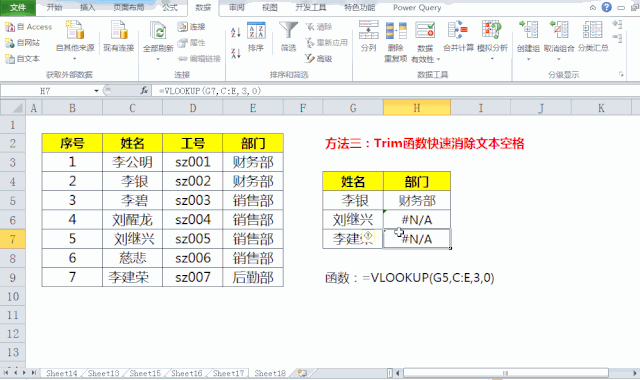The height and width of the screenshot is (380, 640).
Task: Click Insert Worksheet icon after Sheet18
Action: click(302, 373)
